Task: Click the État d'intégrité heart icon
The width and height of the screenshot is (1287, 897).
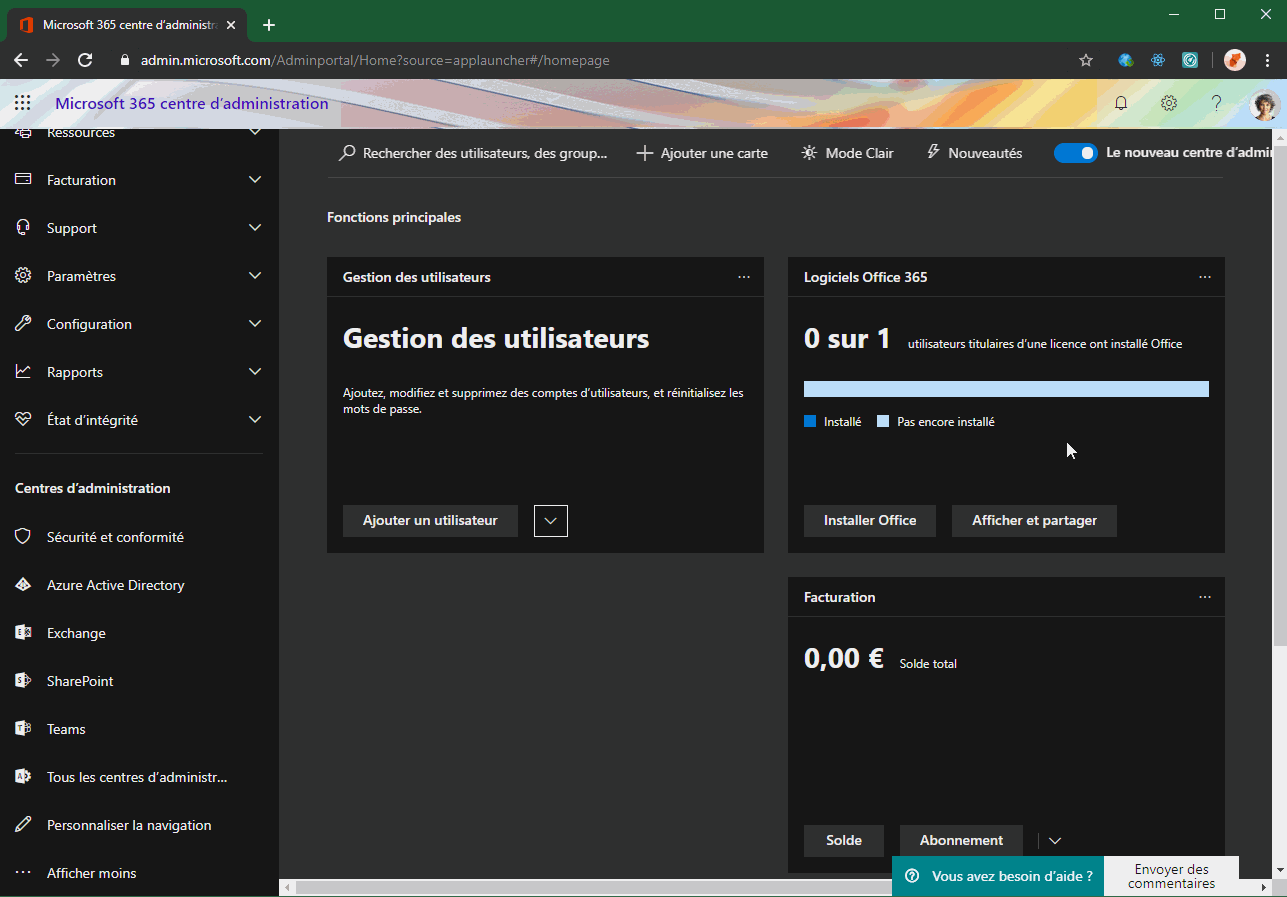Action: (x=24, y=420)
